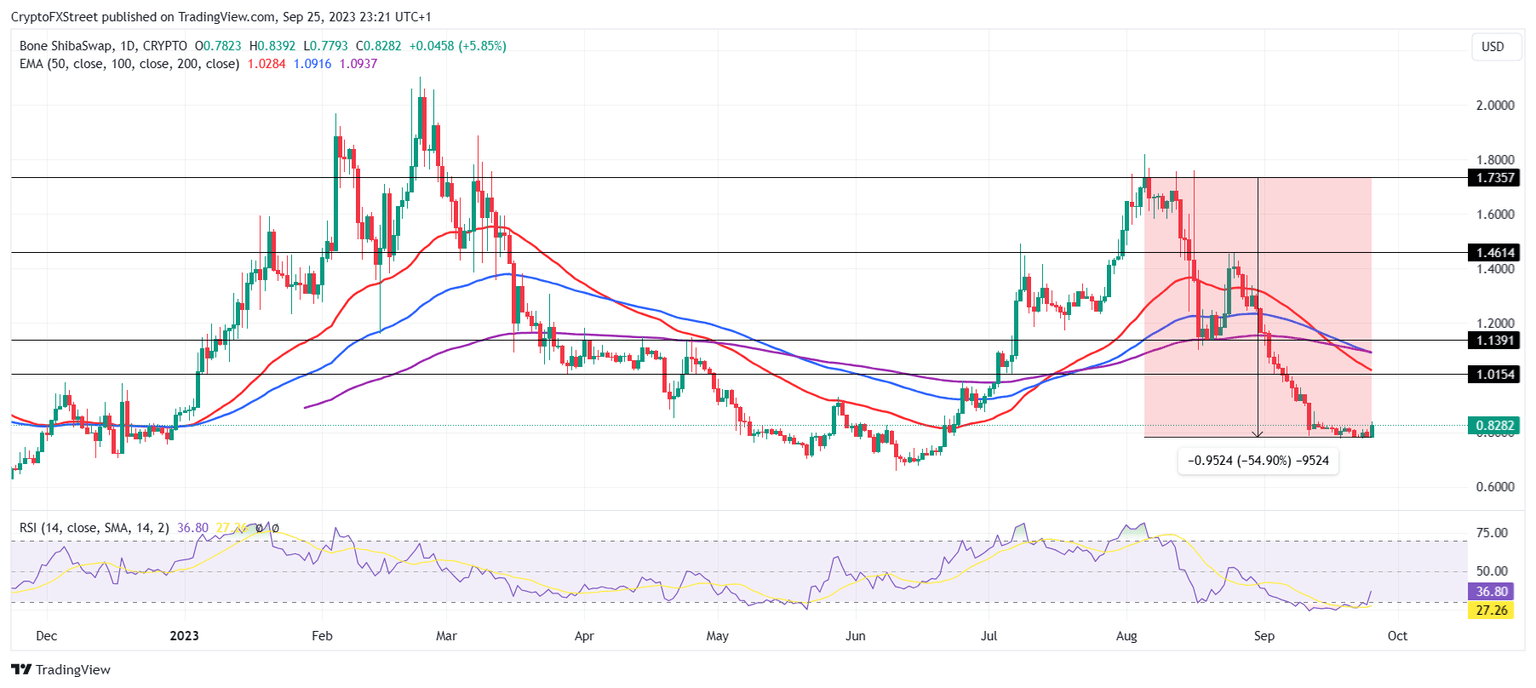Screen dimensions: 1536x688
Task: Toggle the measurement tooltip showing −54.90%
Action: click(1258, 461)
